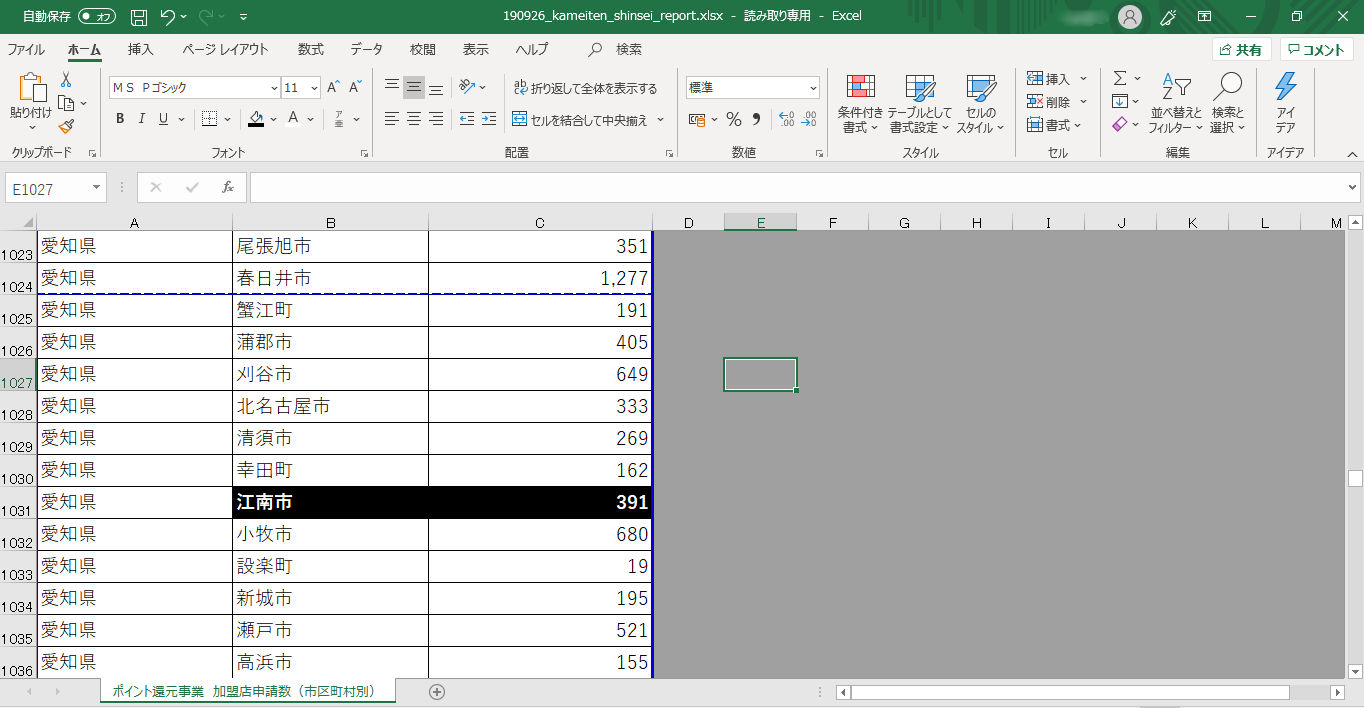This screenshot has height=708, width=1364.
Task: Expand the formula bar chevron
Action: tap(1353, 187)
